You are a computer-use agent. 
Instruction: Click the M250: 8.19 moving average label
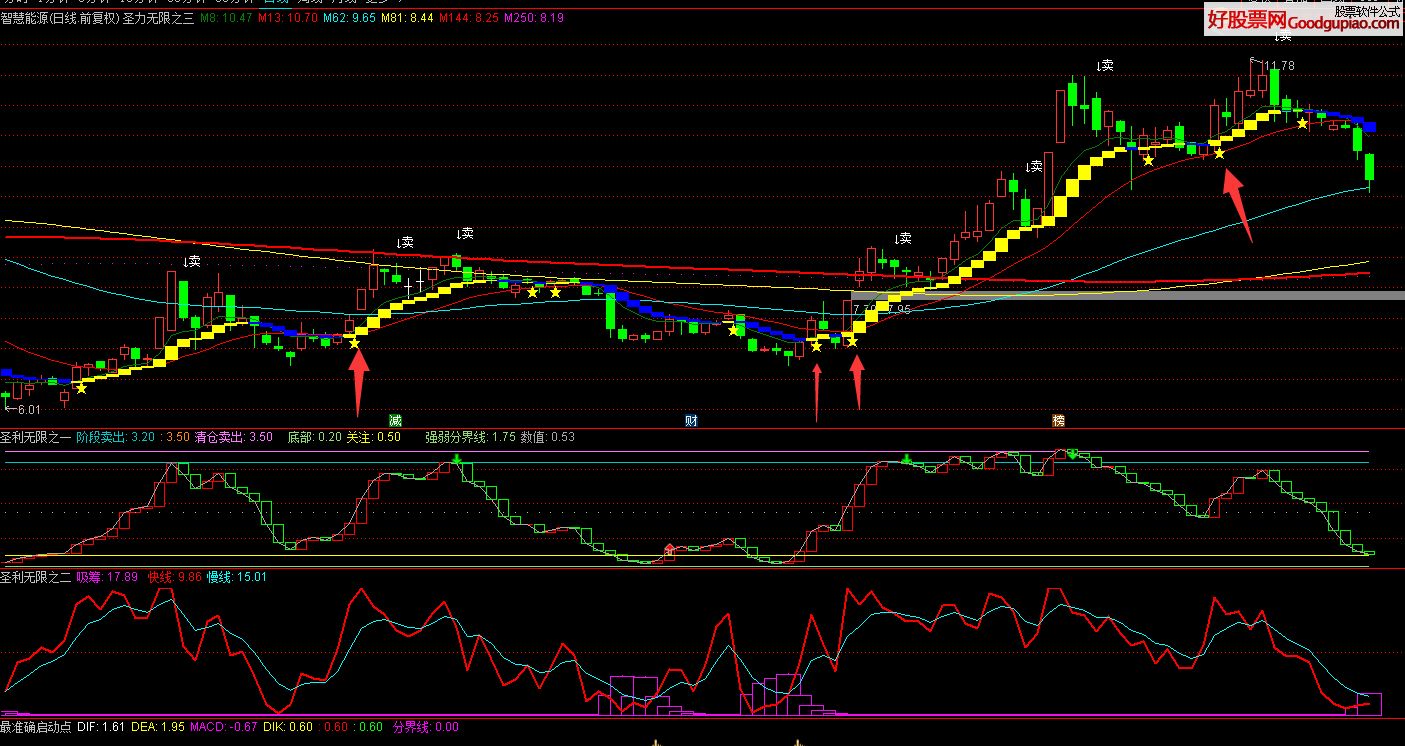[534, 18]
